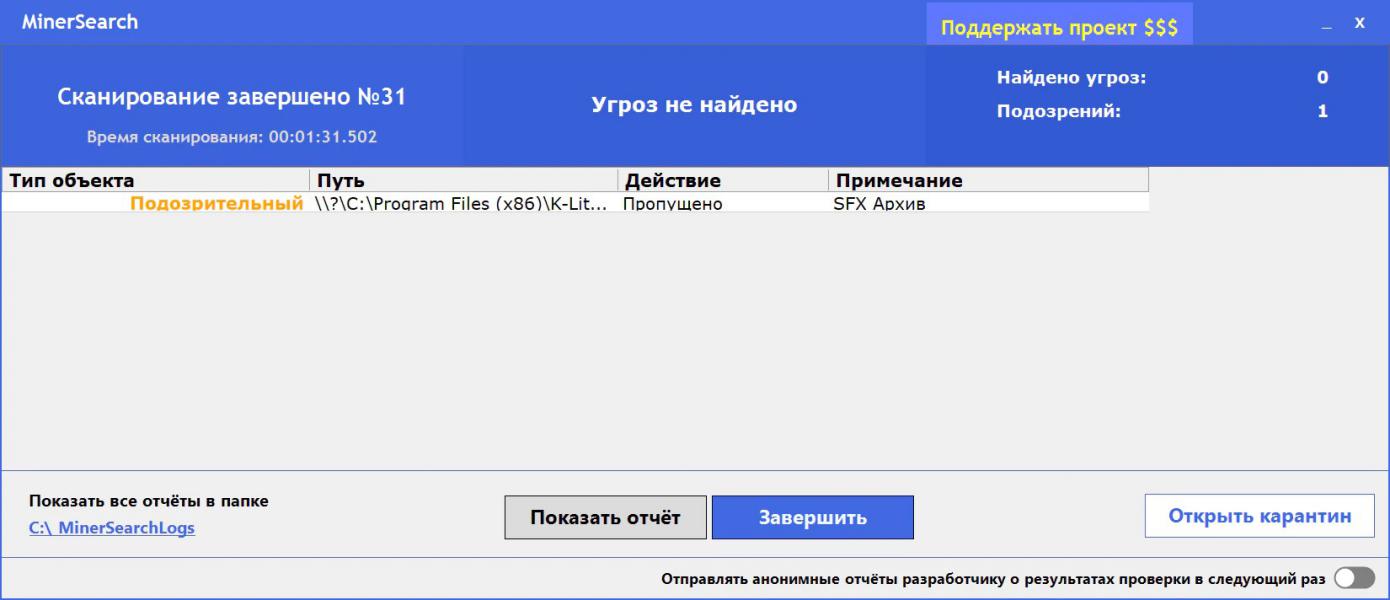Viewport: 1390px width, 600px height.
Task: Click the Угроз не найдено status text
Action: click(x=694, y=105)
